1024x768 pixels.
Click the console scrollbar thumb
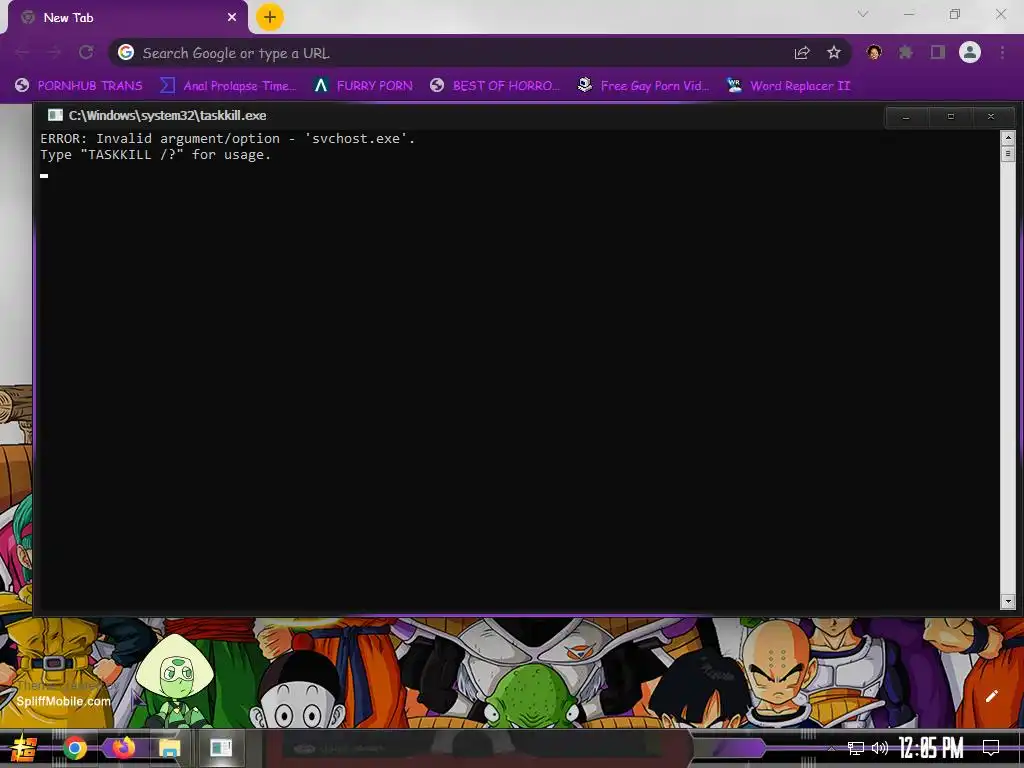pyautogui.click(x=1008, y=154)
